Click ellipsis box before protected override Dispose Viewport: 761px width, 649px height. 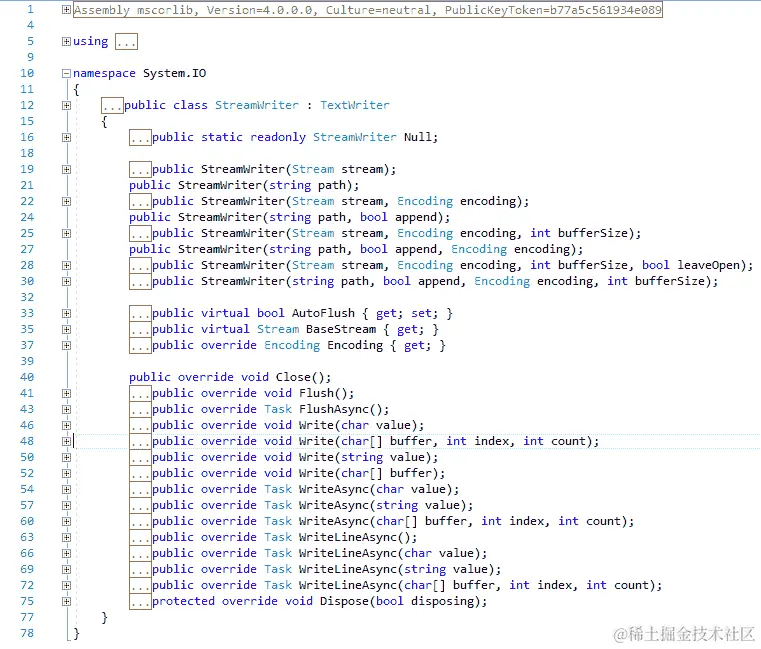coord(140,602)
